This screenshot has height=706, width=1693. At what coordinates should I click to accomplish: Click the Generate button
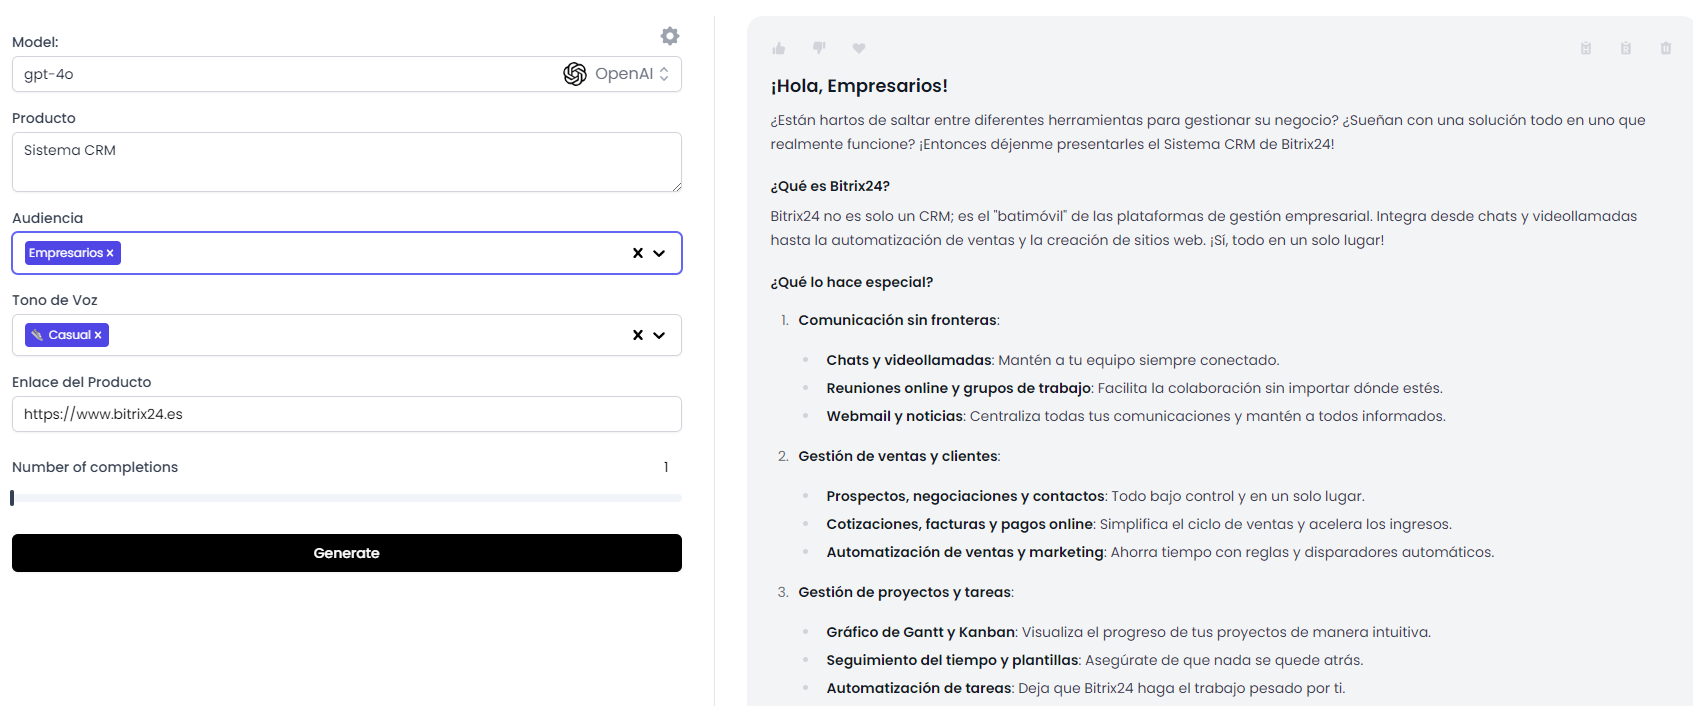(x=346, y=553)
